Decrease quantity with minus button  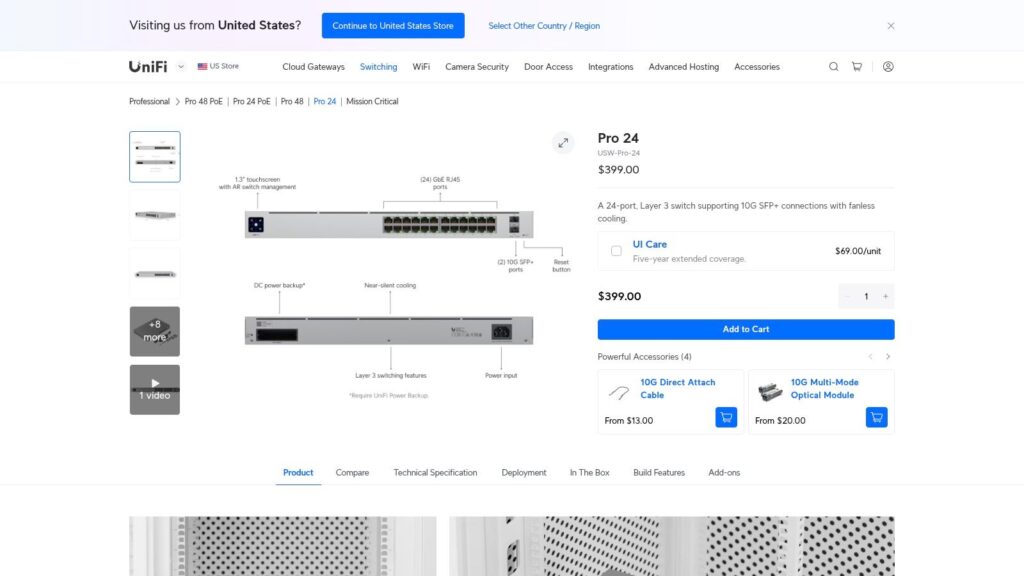click(x=847, y=296)
